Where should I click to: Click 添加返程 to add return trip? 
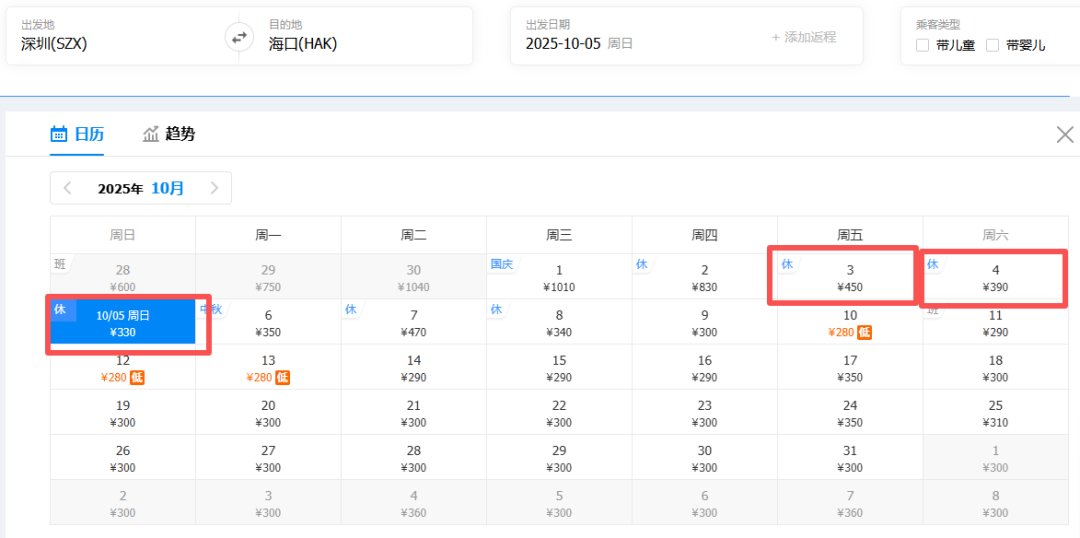click(803, 37)
